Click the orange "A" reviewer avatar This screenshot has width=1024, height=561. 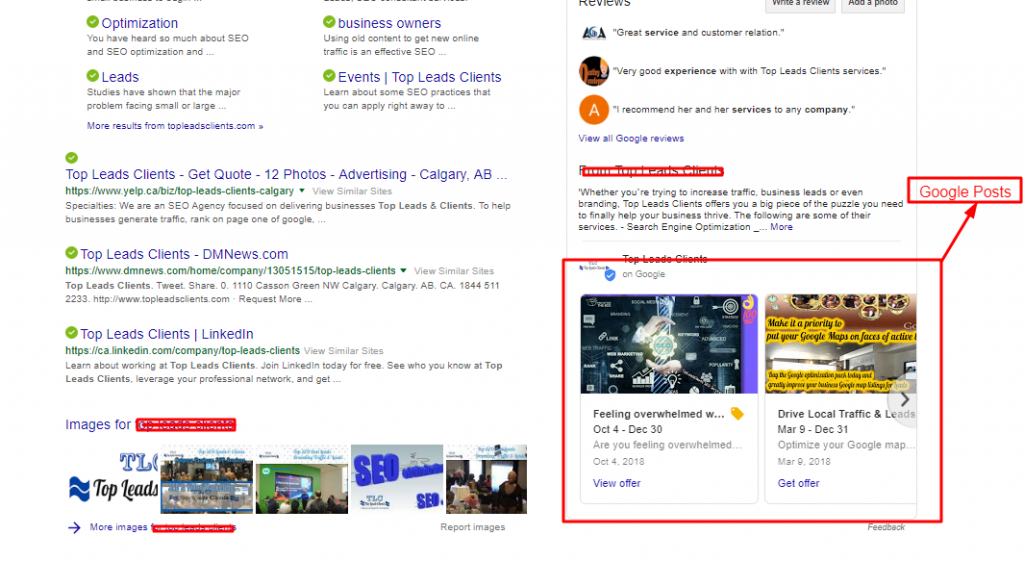coord(593,109)
